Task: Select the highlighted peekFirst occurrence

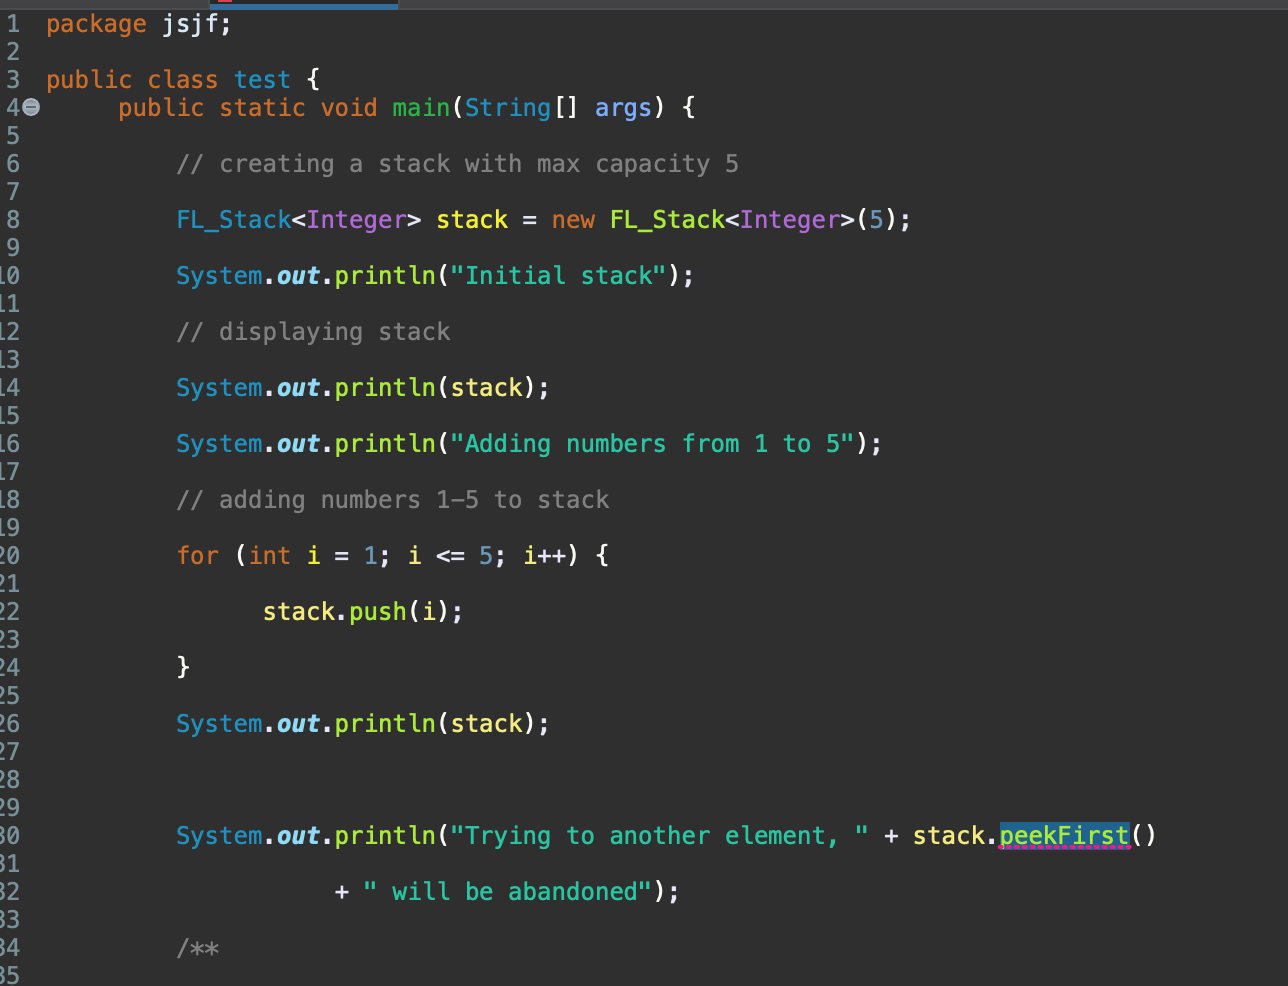Action: (x=1064, y=835)
